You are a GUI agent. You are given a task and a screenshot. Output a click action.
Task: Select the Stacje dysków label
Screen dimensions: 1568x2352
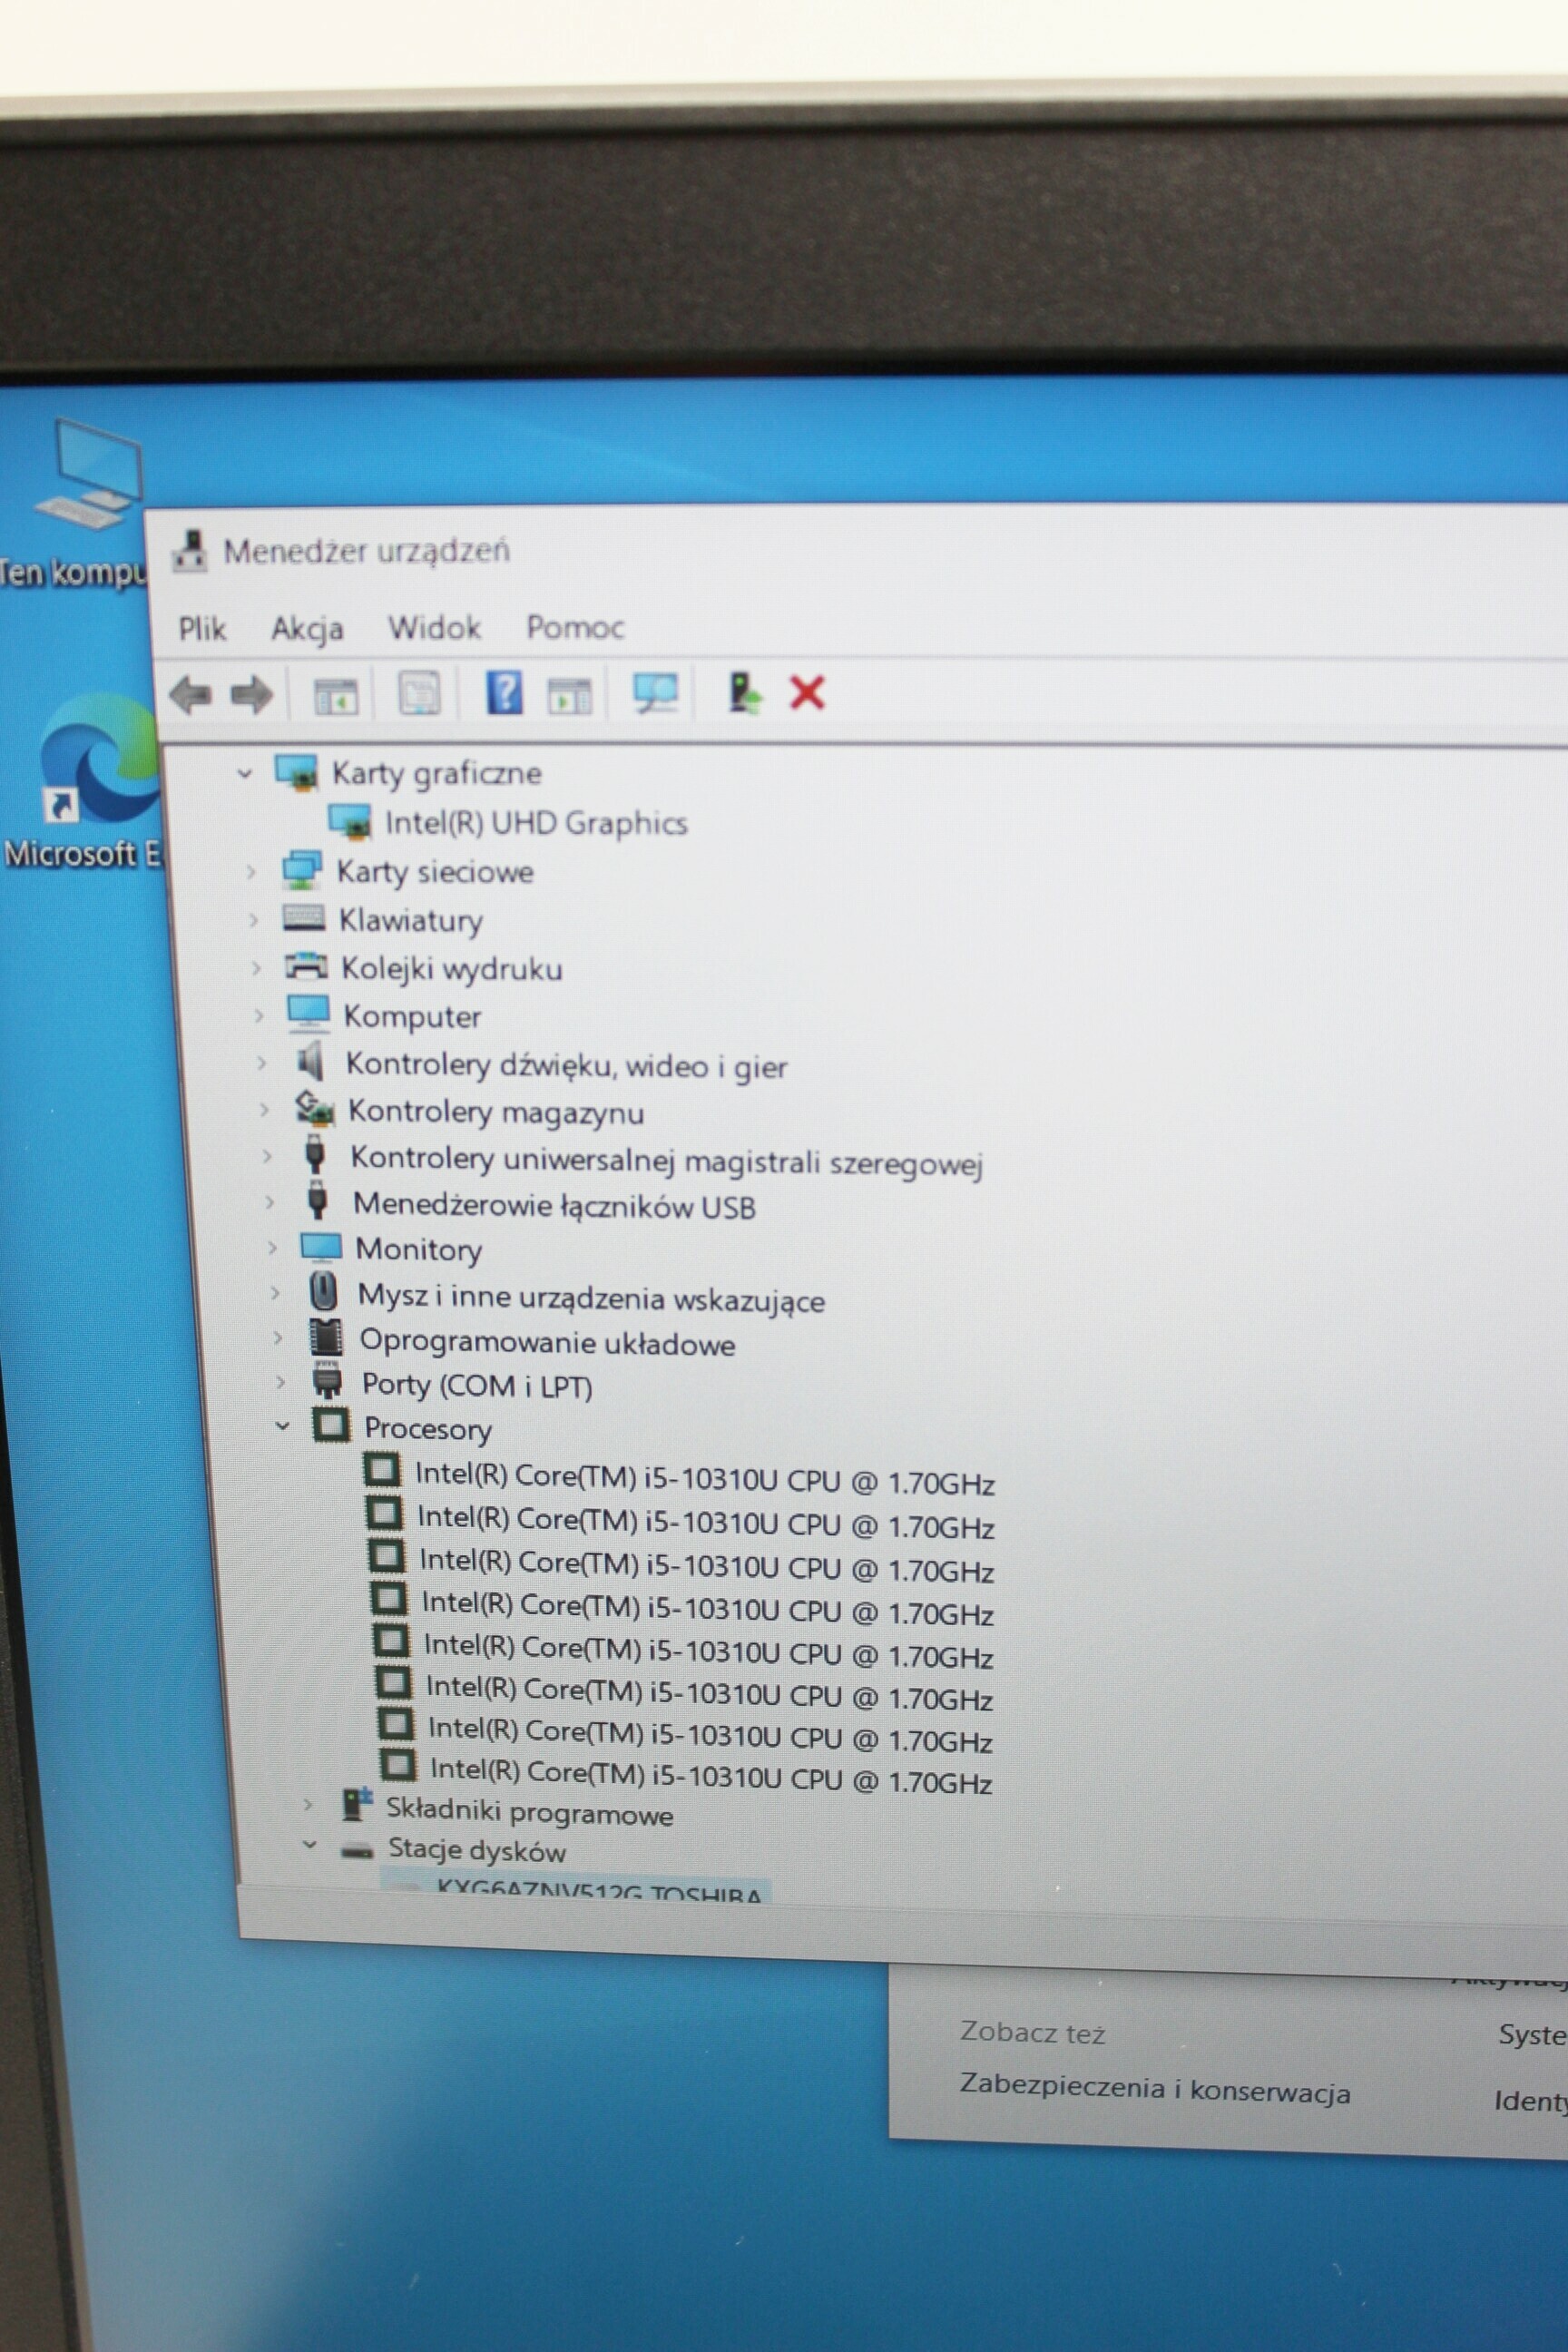(477, 1850)
